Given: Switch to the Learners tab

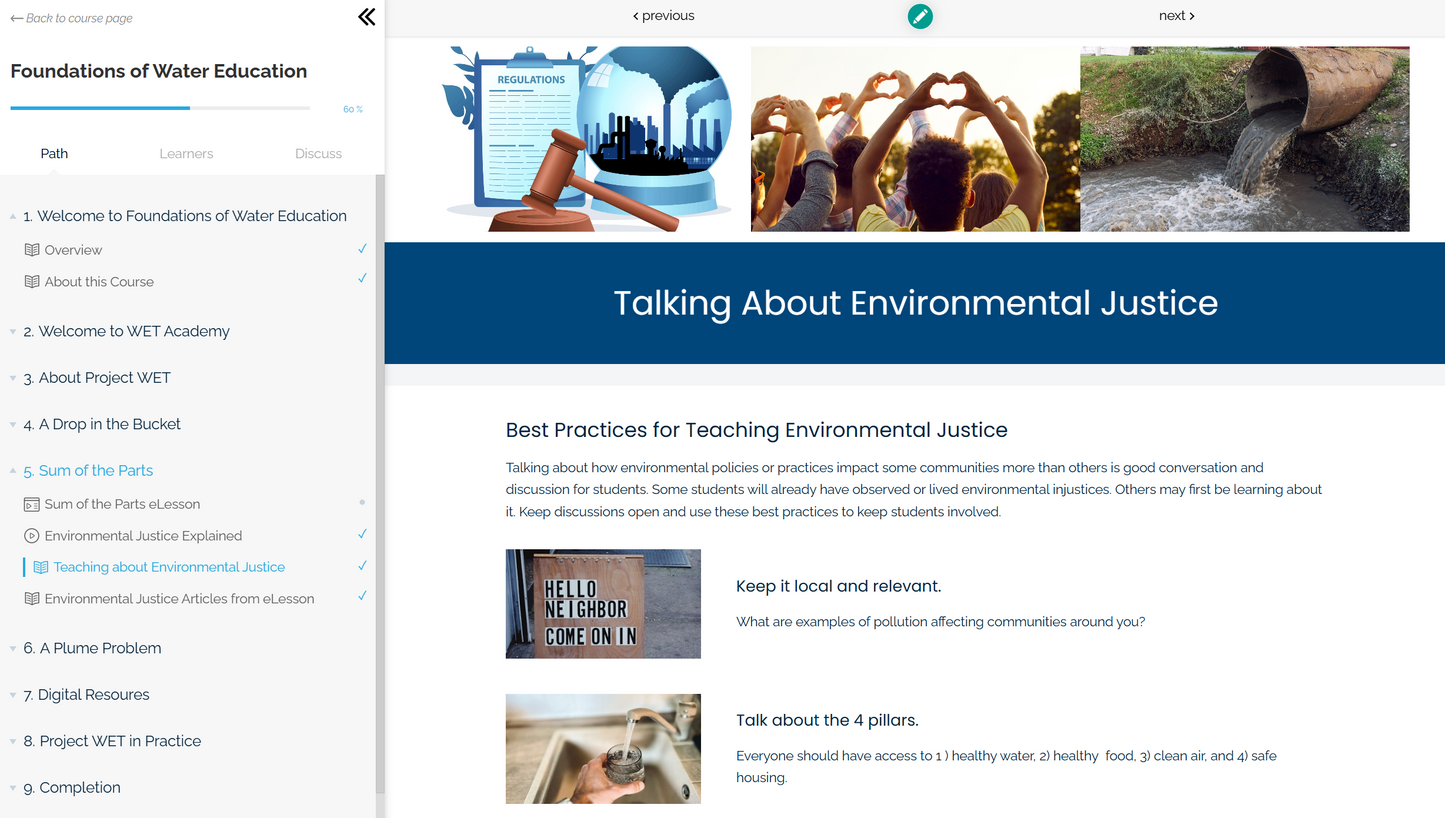Looking at the screenshot, I should click(x=186, y=153).
